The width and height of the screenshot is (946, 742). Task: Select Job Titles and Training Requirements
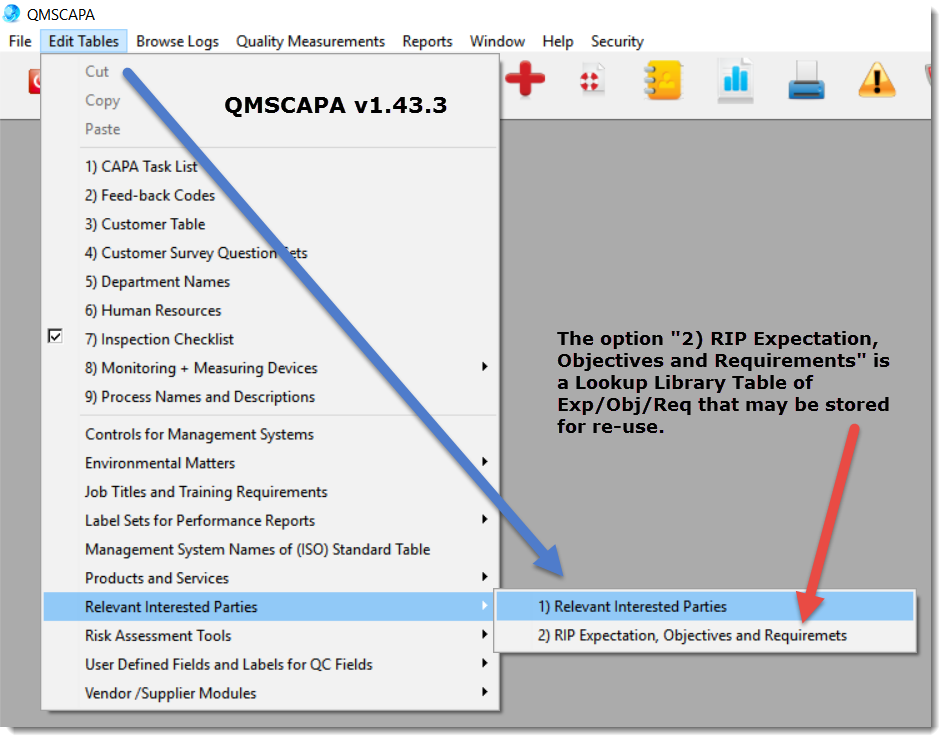coord(206,492)
